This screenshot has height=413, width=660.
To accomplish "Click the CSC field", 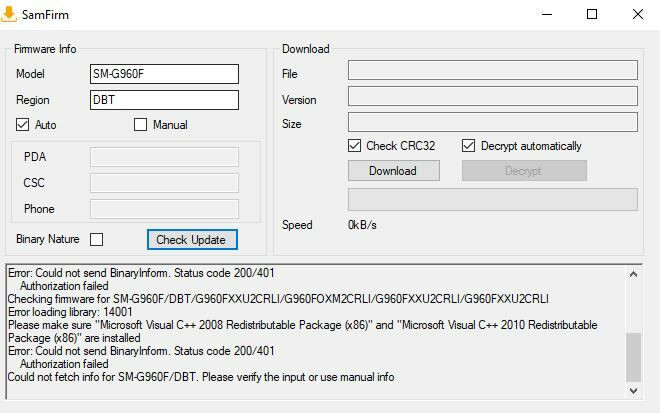I will (x=164, y=183).
